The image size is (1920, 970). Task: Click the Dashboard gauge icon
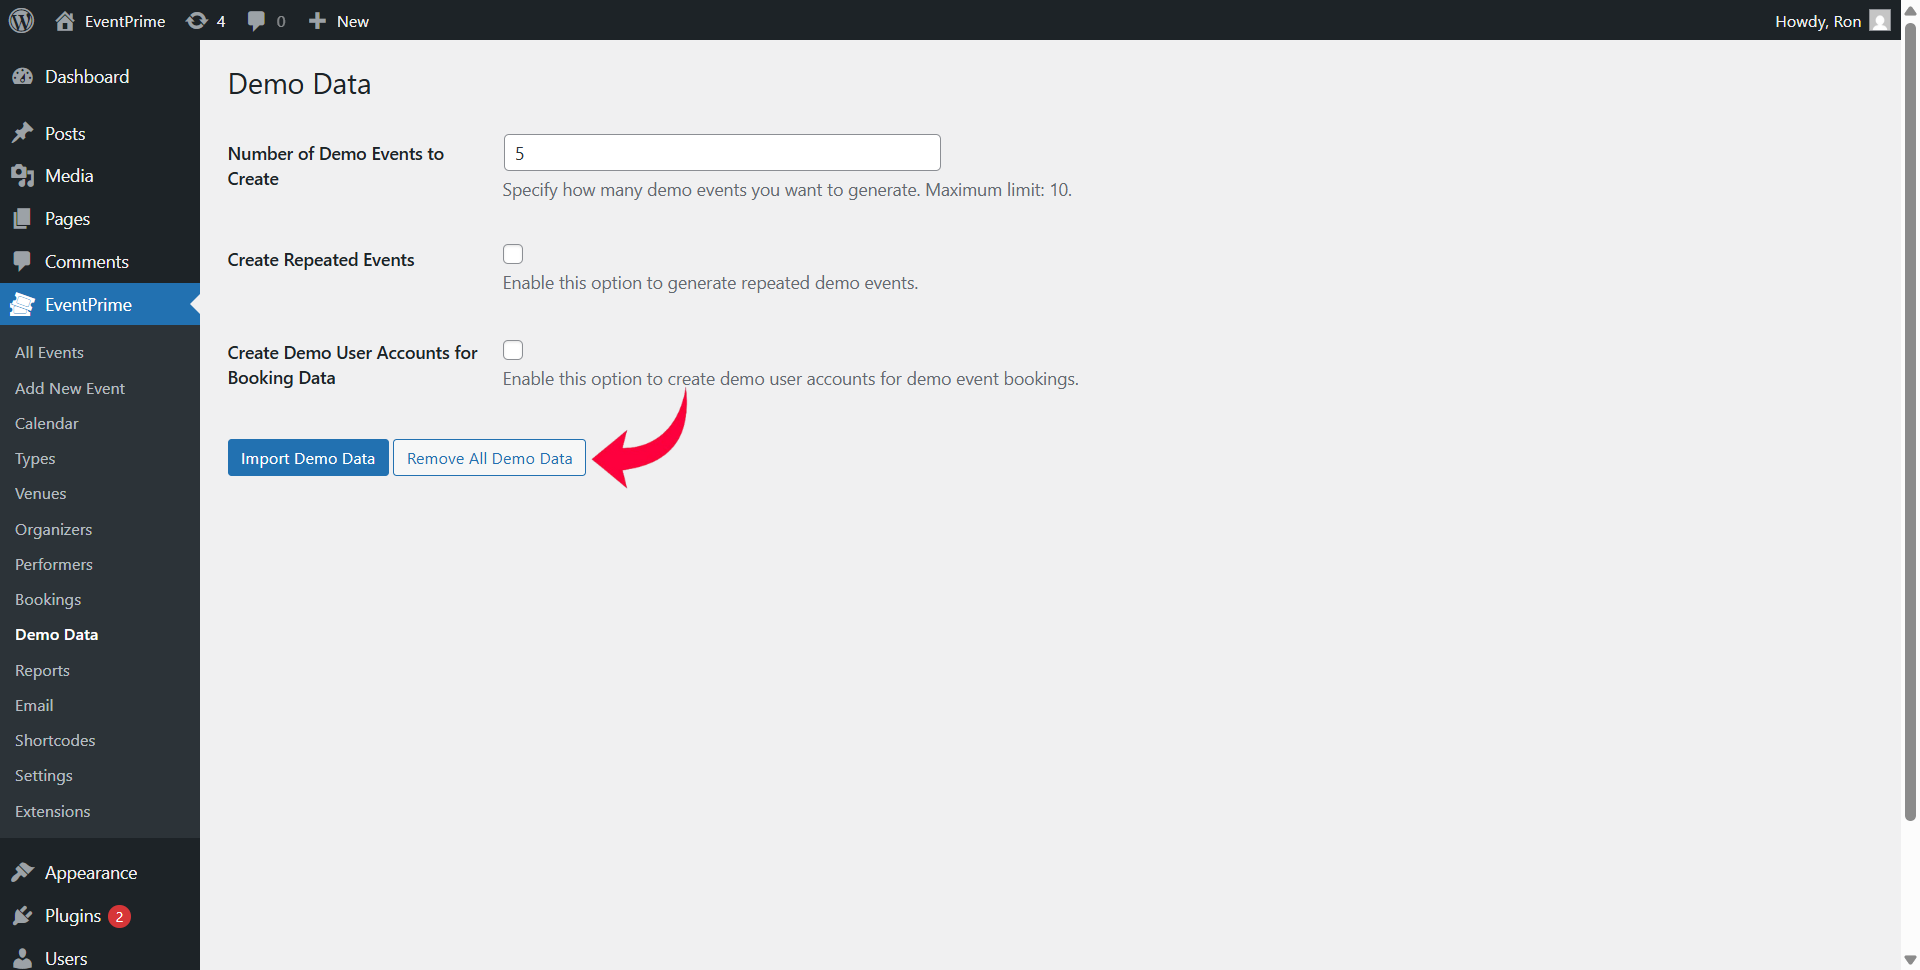pyautogui.click(x=22, y=77)
